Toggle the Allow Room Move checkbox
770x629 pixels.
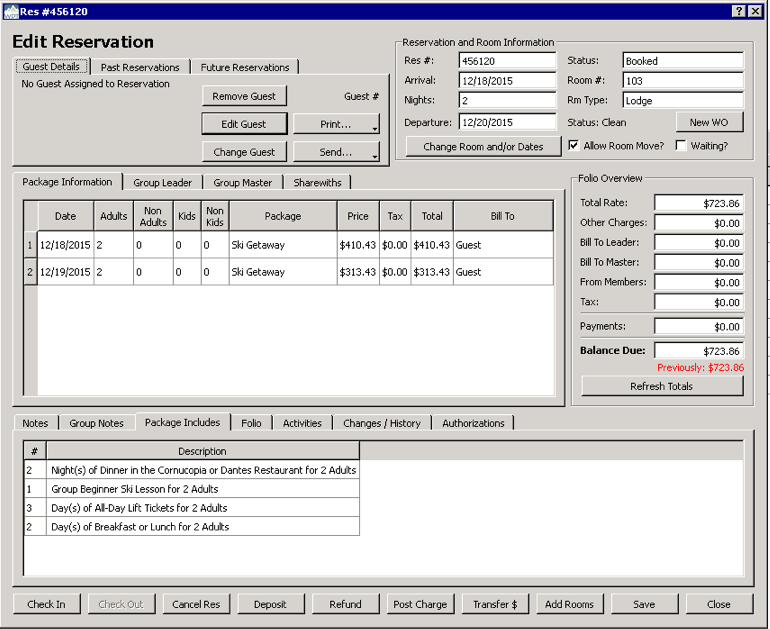573,145
